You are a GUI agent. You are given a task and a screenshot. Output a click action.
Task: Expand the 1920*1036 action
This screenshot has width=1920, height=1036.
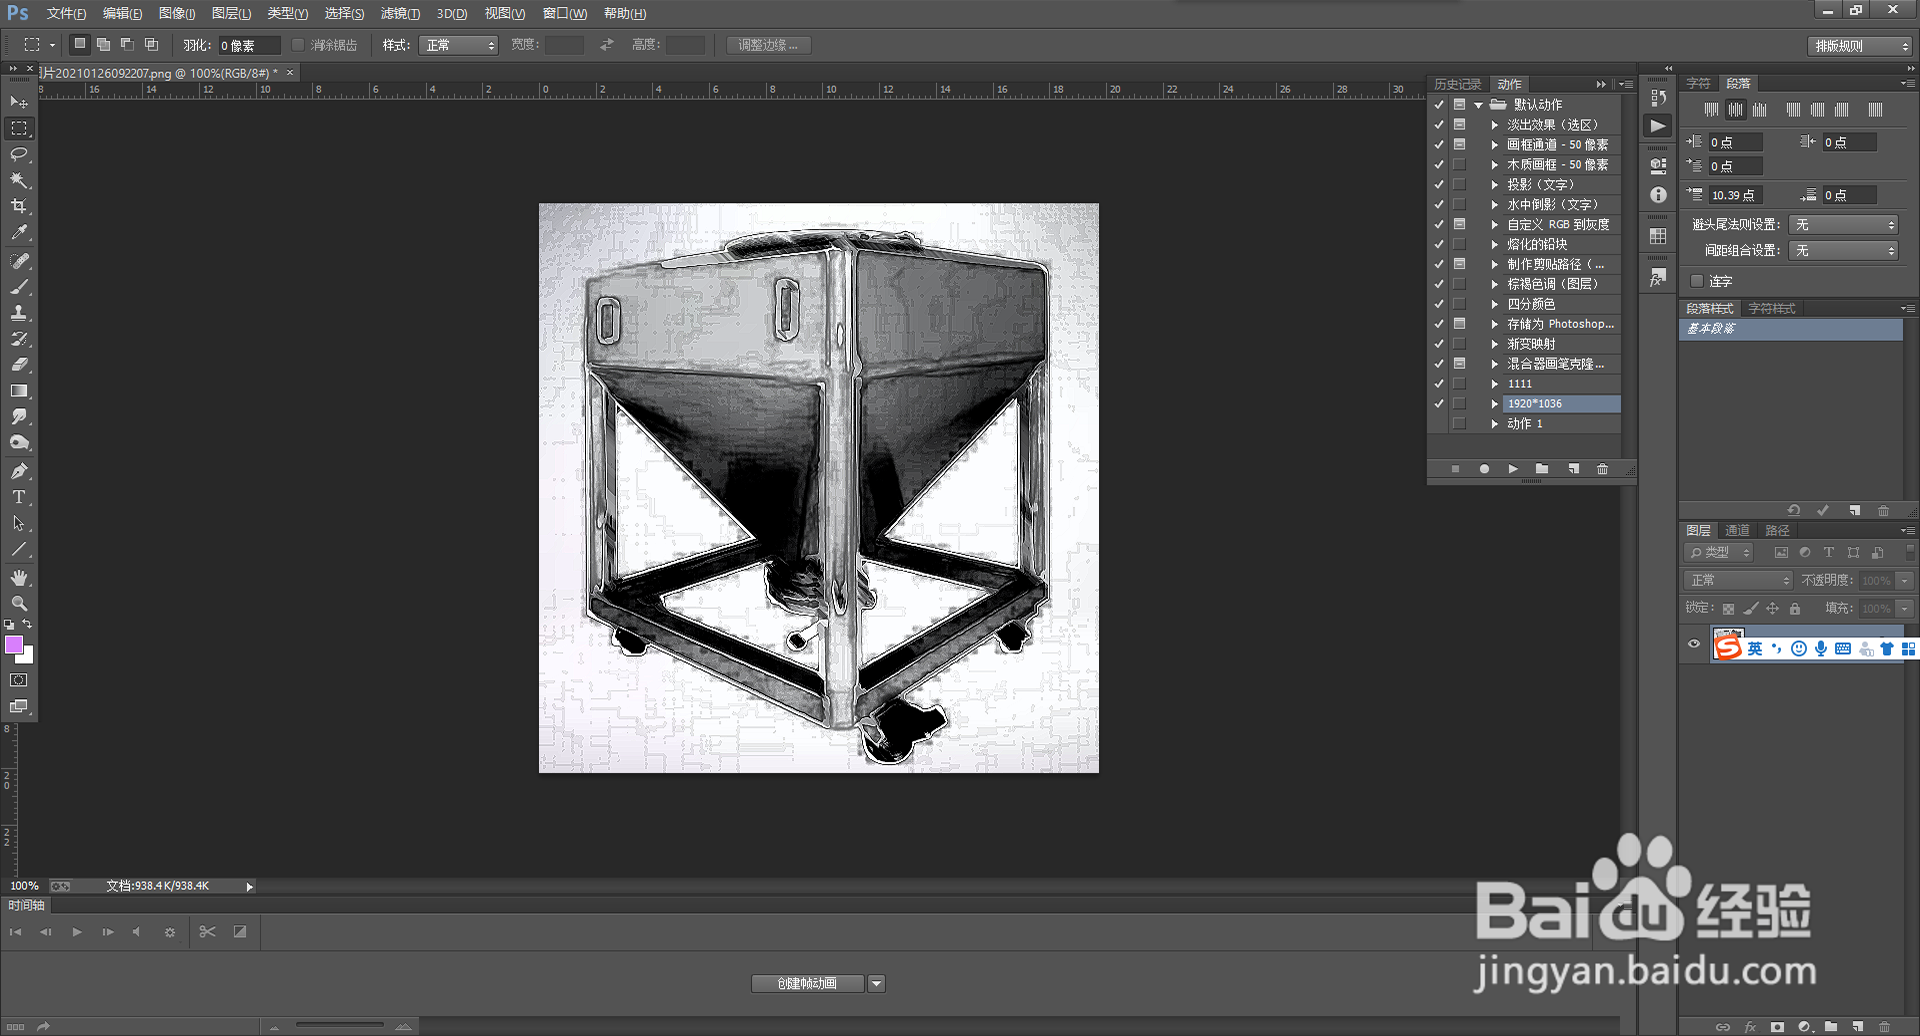point(1495,404)
